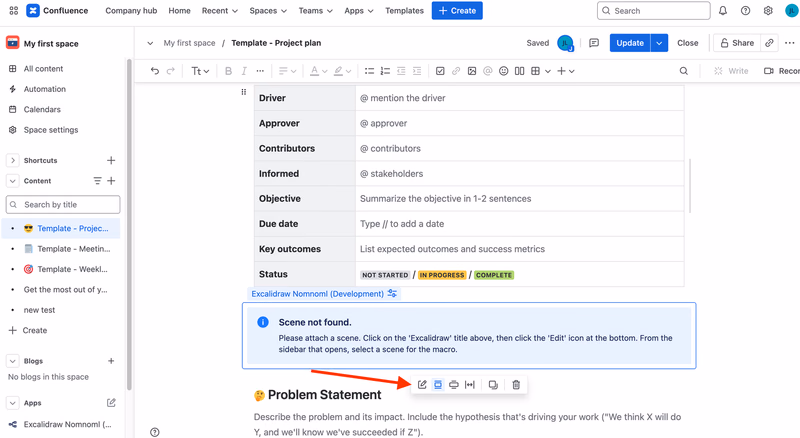Go to Home
Screen dimensions: 800x438
click(x=180, y=11)
